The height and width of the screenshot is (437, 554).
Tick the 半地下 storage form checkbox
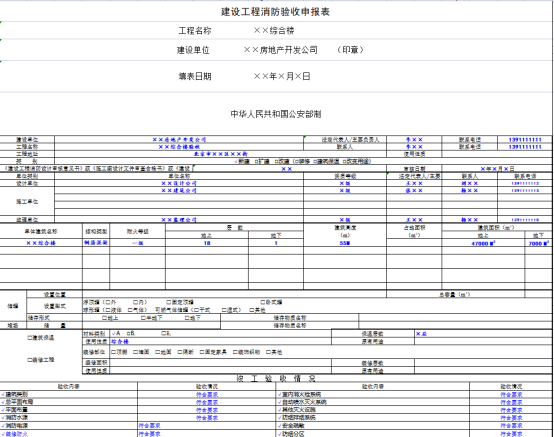(143, 318)
